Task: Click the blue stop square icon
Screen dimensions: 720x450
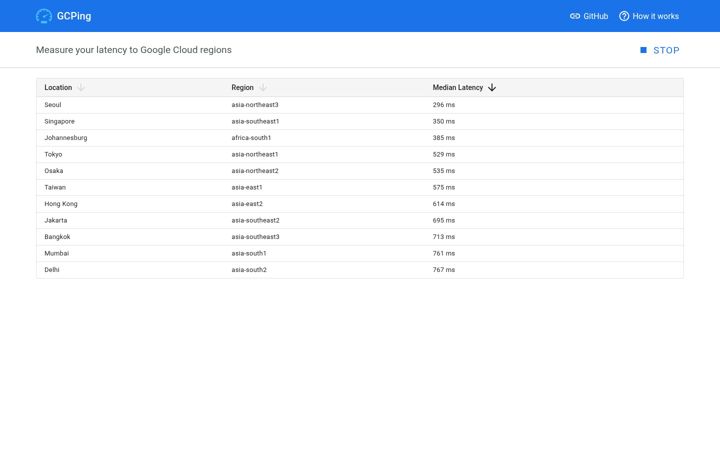Action: coord(643,50)
